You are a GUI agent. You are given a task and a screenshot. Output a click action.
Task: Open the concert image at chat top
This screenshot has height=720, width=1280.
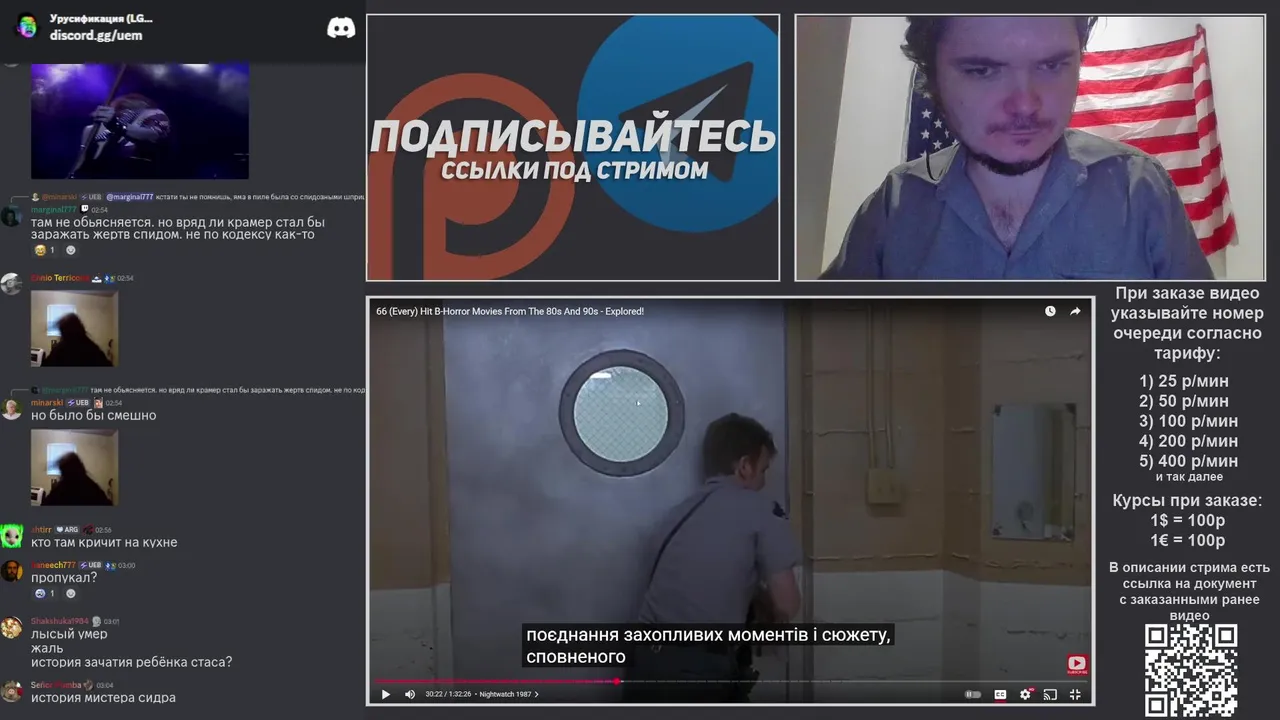pyautogui.click(x=140, y=121)
